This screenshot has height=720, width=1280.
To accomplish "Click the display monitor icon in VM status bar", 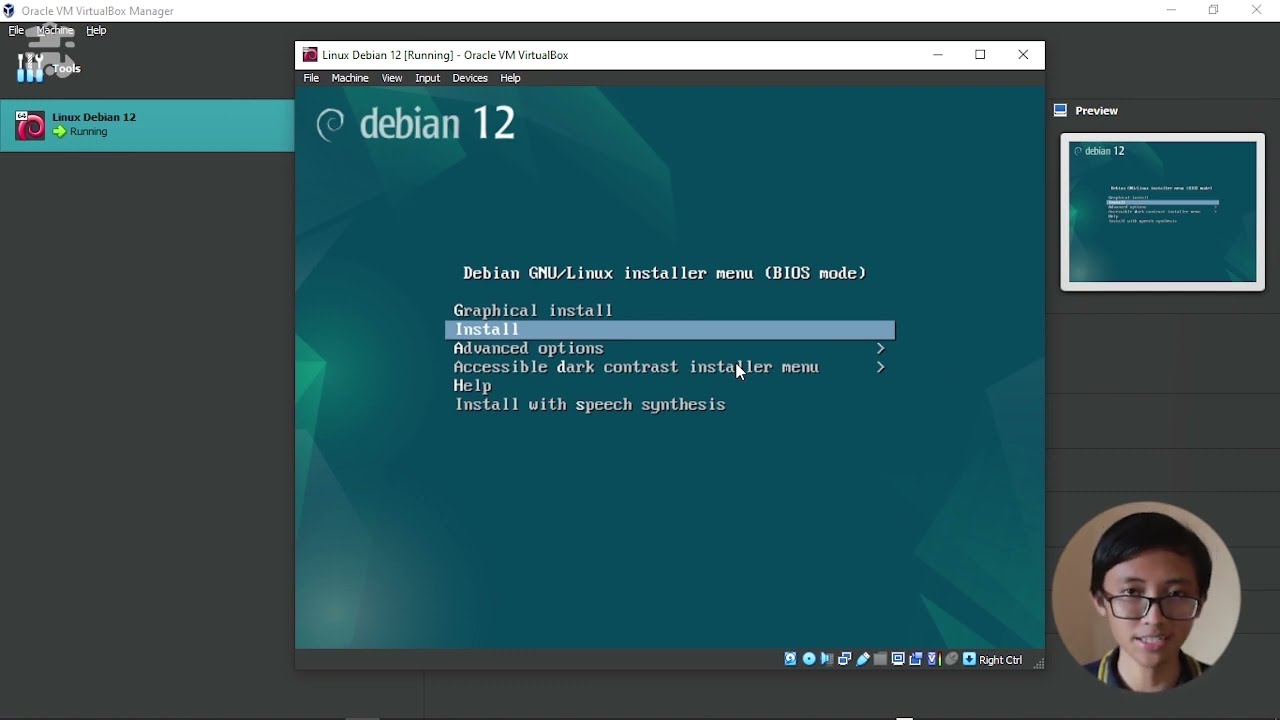I will 898,659.
